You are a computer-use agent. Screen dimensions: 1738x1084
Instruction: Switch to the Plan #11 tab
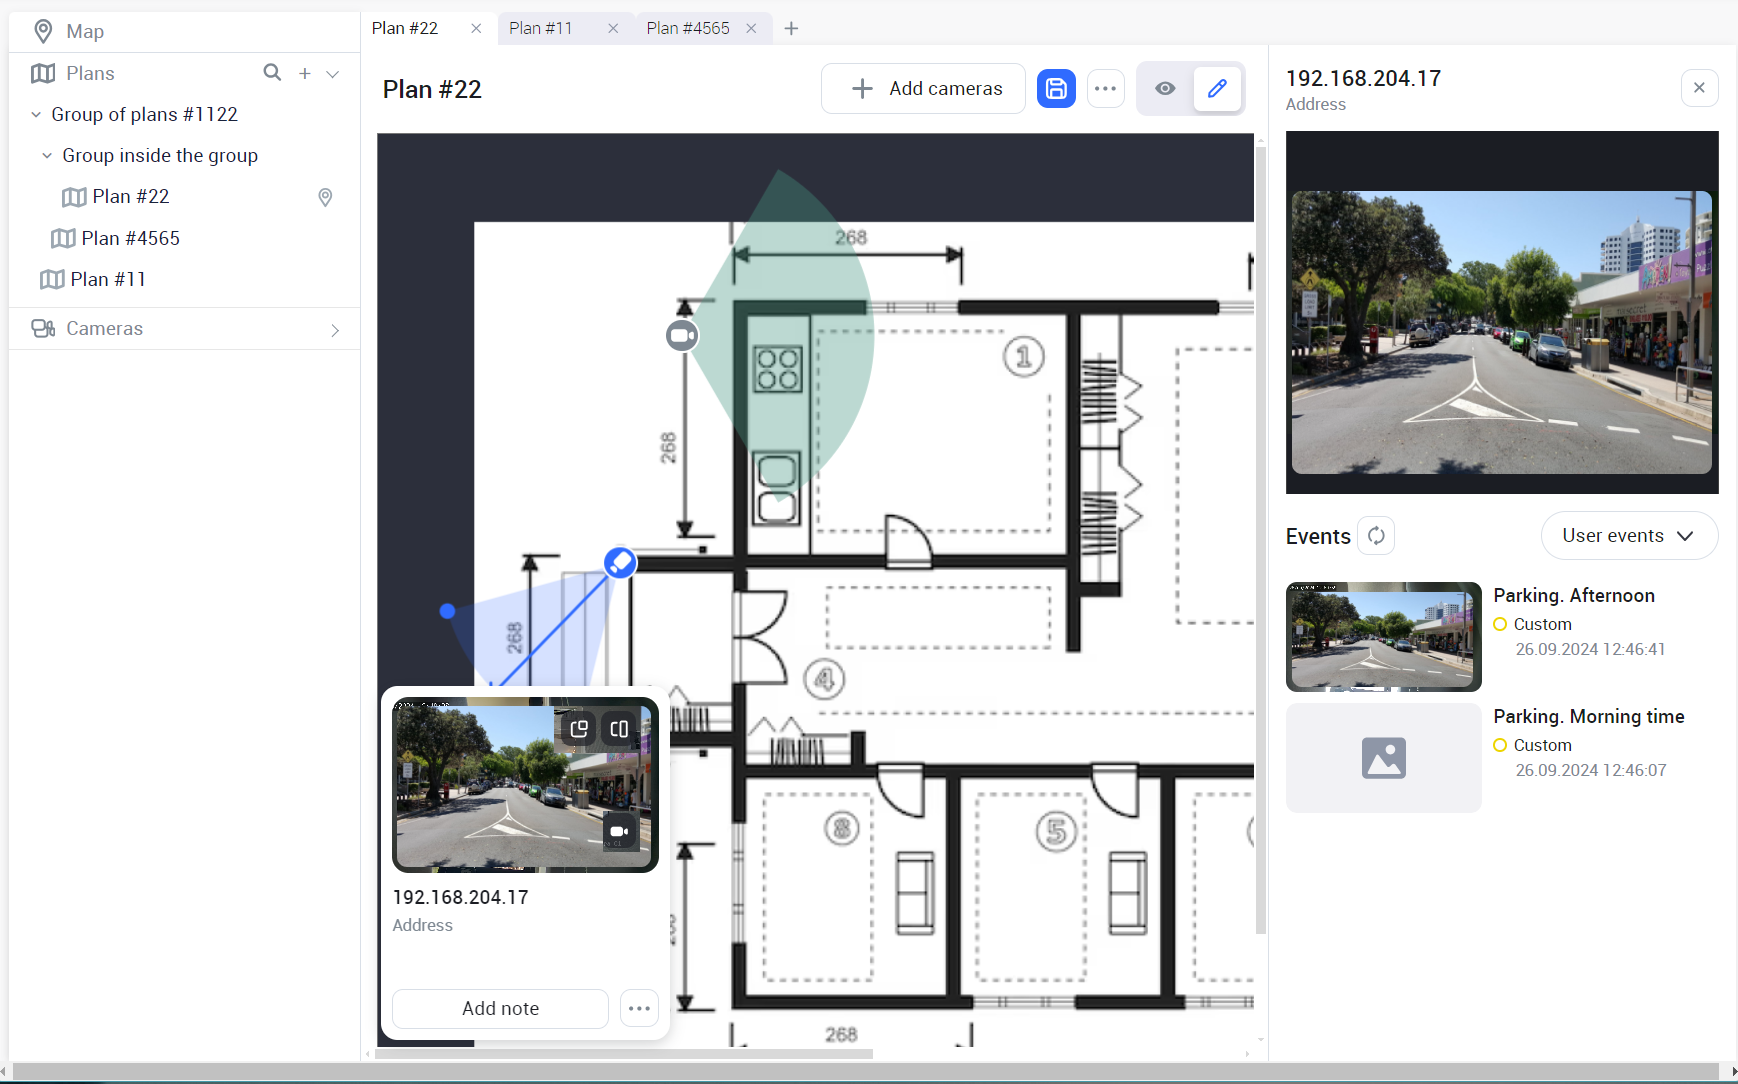click(x=541, y=28)
